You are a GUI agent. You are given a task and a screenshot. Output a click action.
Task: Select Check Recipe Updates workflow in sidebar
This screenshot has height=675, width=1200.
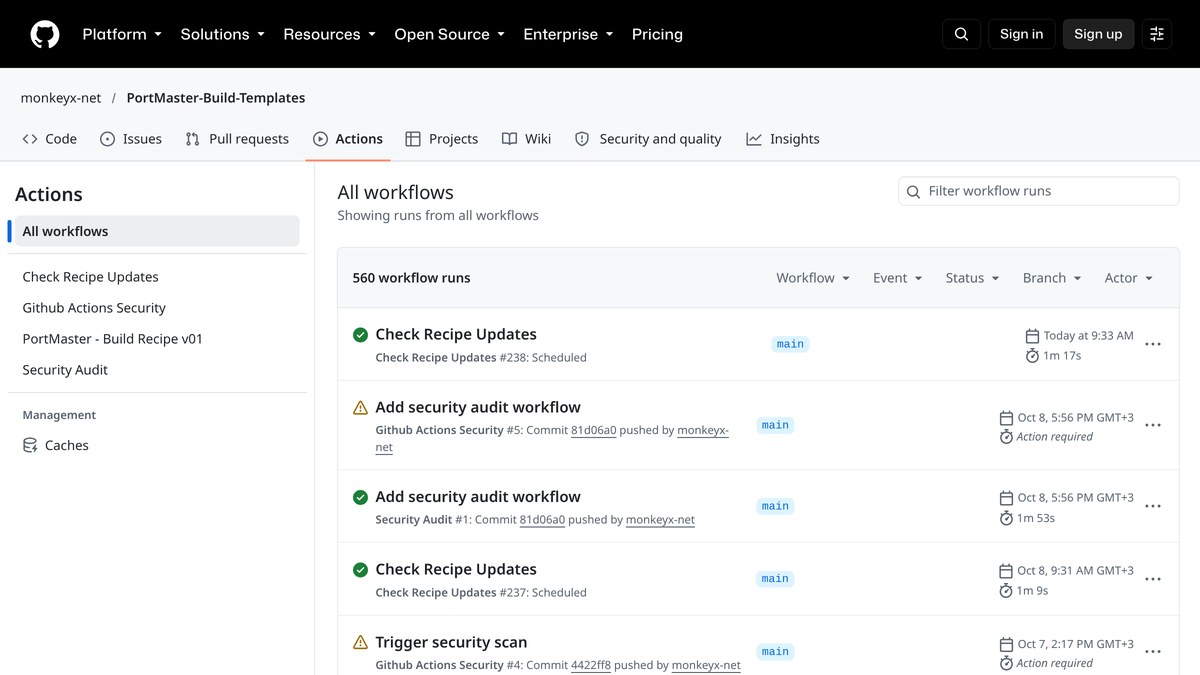click(x=157, y=277)
